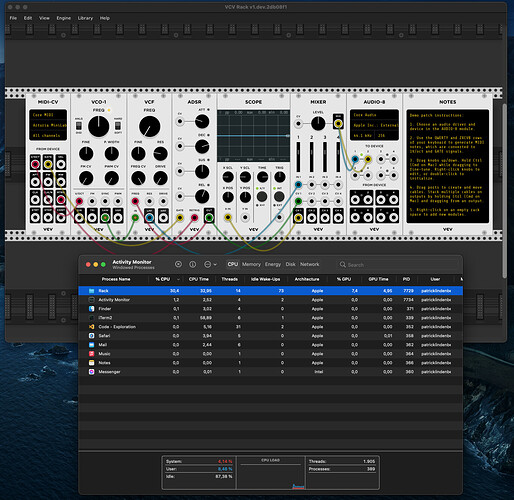Viewport: 514px width, 500px height.
Task: Open the AUDIO-8 44.1 kHz sample rate selector
Action: pos(363,136)
